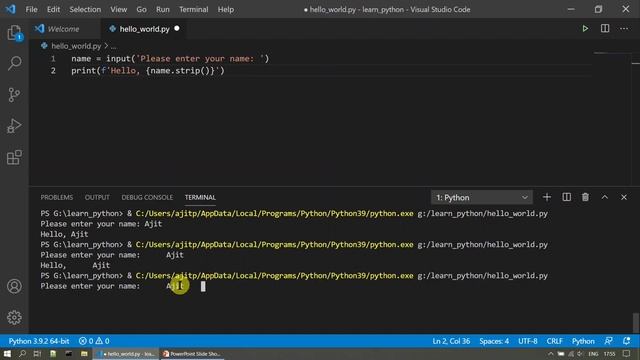Open the Edit menu
The height and width of the screenshot is (360, 640).
coord(53,9)
